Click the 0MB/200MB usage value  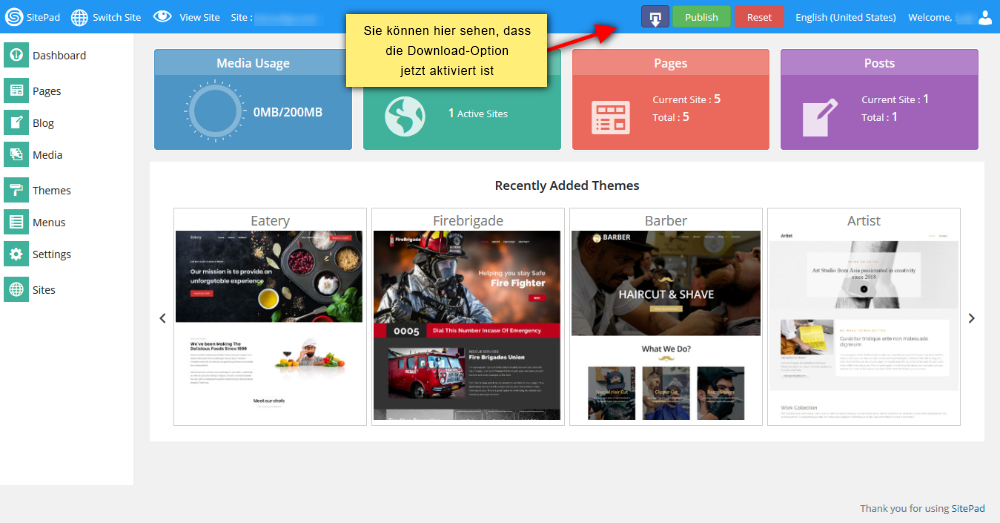pyautogui.click(x=288, y=112)
